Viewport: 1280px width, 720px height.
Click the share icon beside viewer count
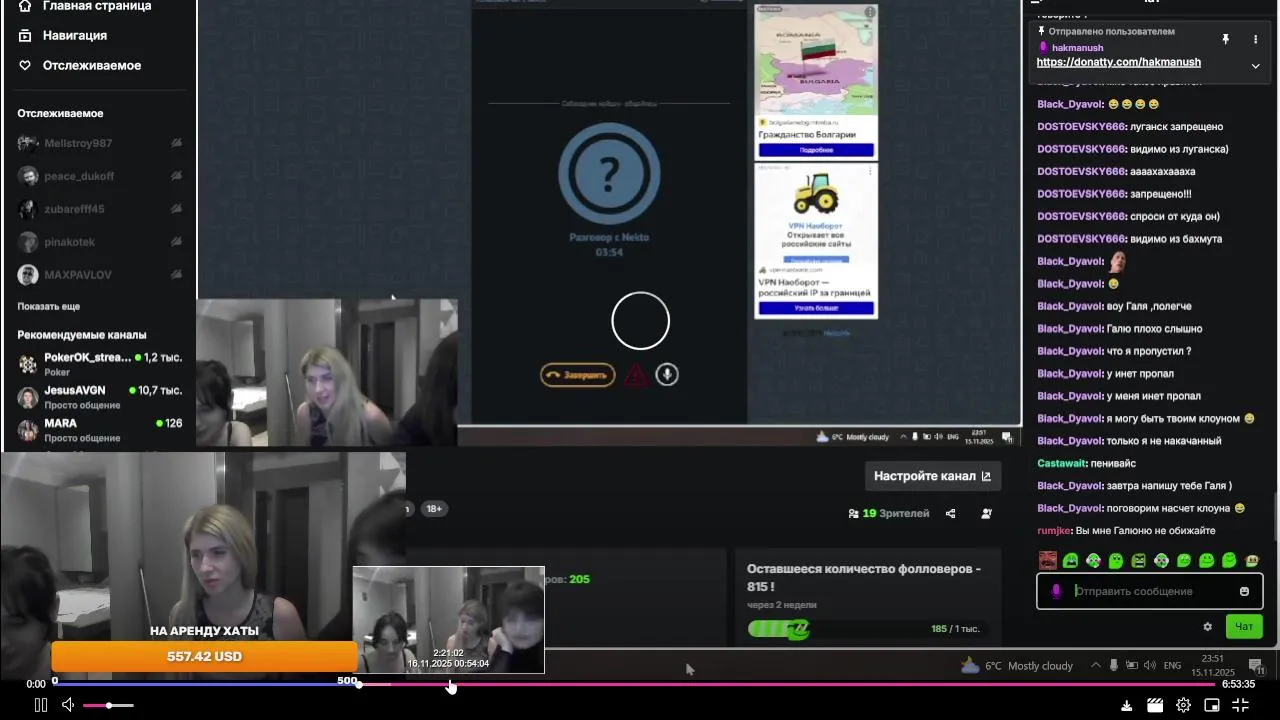click(x=950, y=513)
